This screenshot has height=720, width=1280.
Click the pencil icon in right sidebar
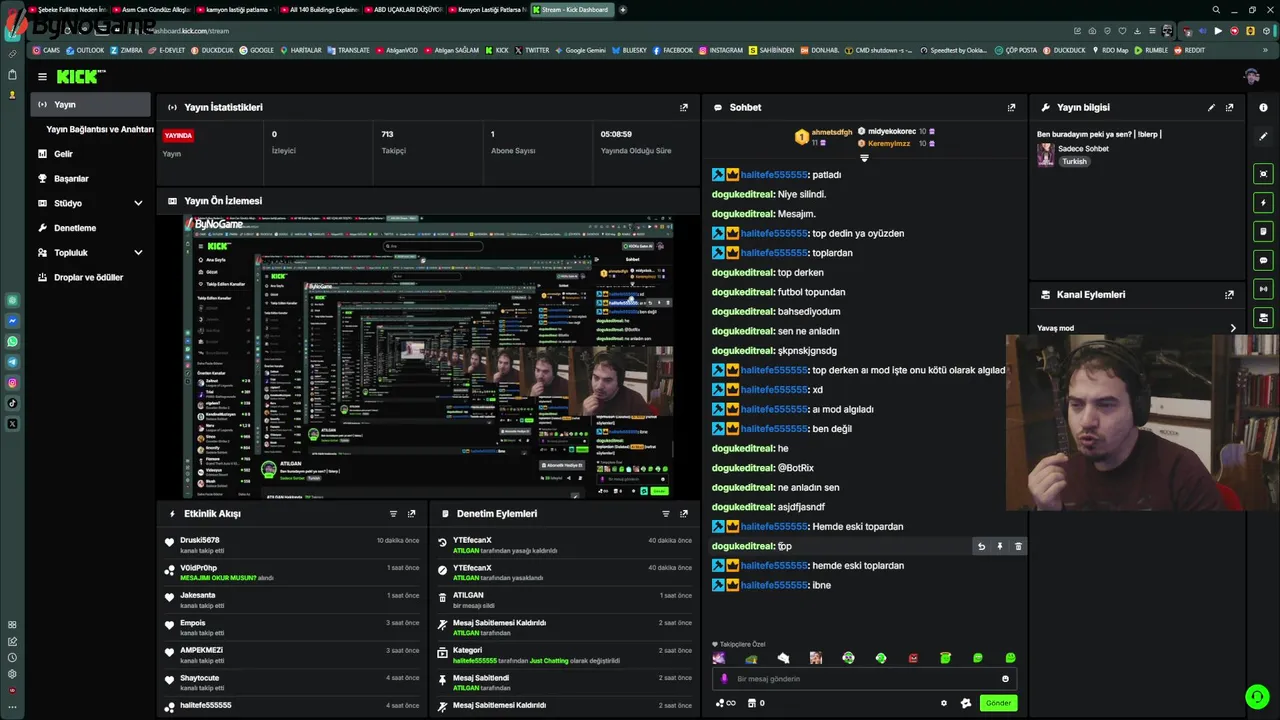pos(1264,135)
